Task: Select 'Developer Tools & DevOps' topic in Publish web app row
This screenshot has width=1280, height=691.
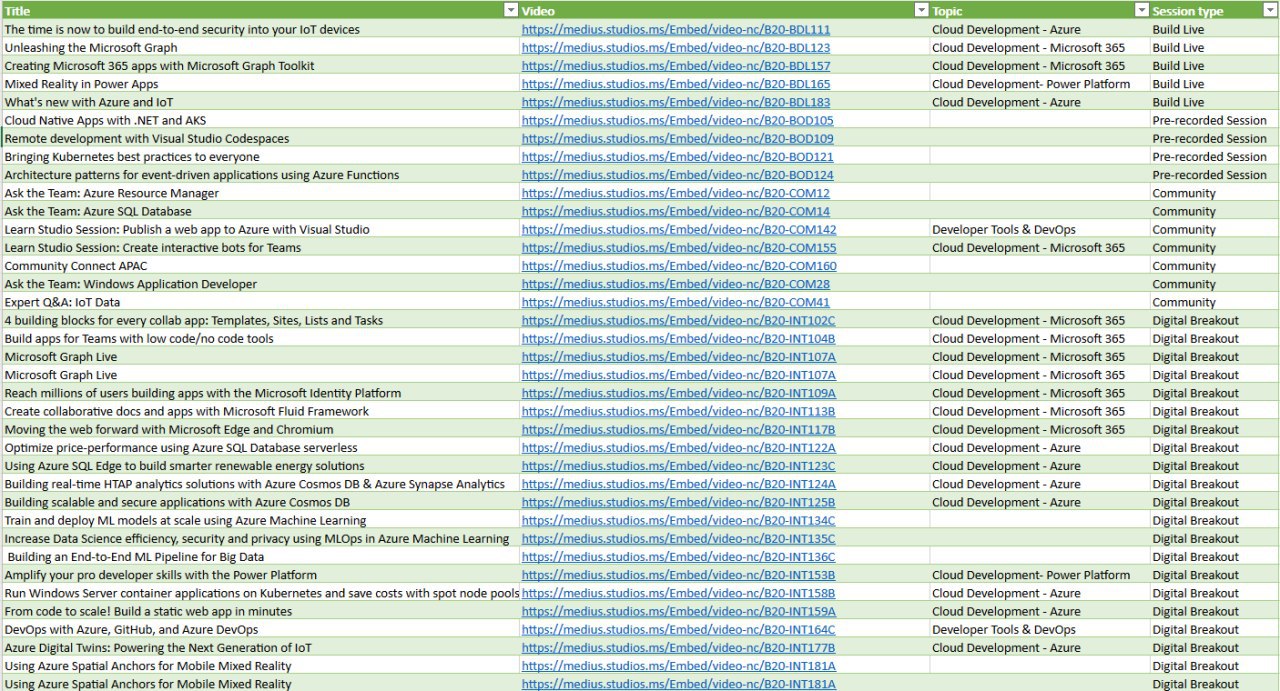Action: tap(1040, 230)
